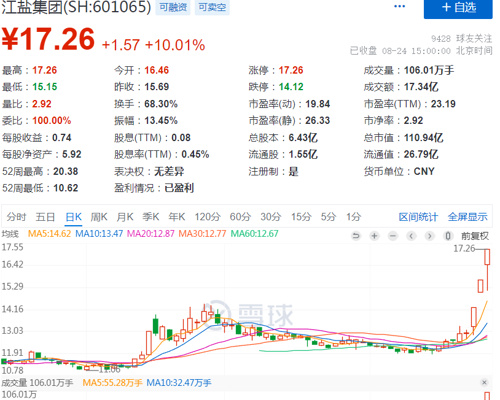
Task: Open the three-dots more options menu
Action: 399,6
